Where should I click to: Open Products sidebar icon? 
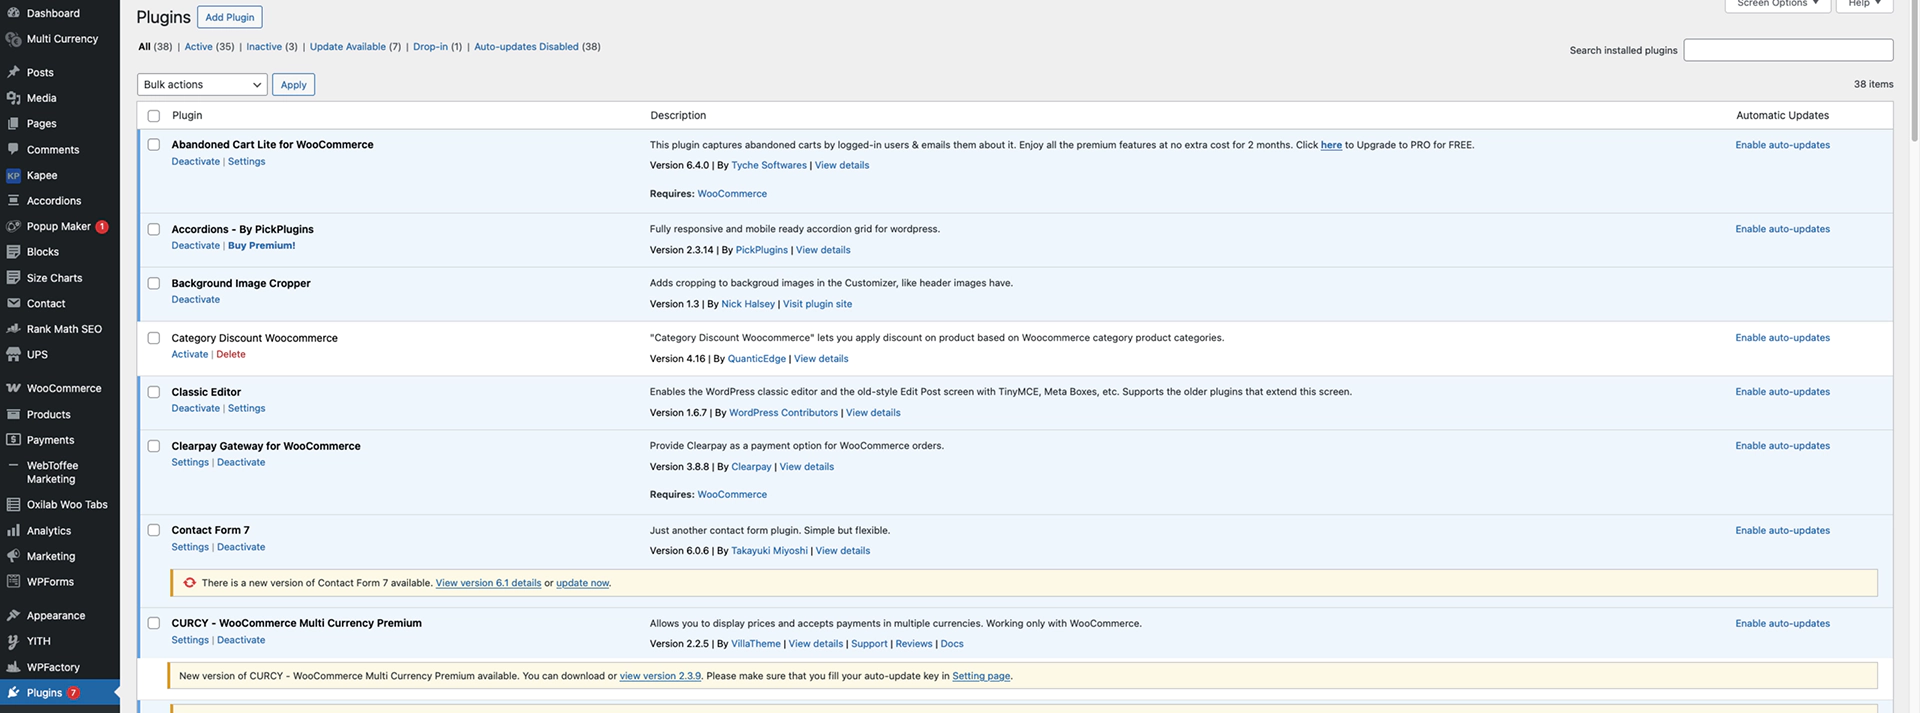13,414
